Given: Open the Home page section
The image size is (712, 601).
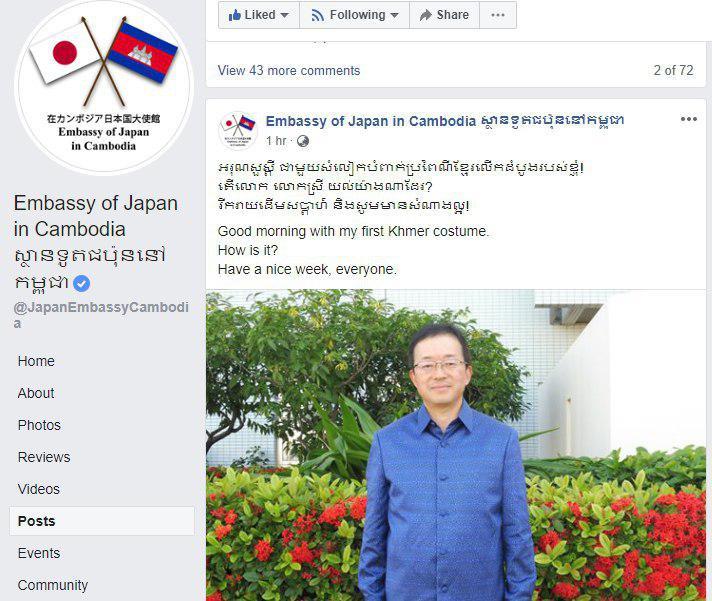Looking at the screenshot, I should tap(36, 361).
